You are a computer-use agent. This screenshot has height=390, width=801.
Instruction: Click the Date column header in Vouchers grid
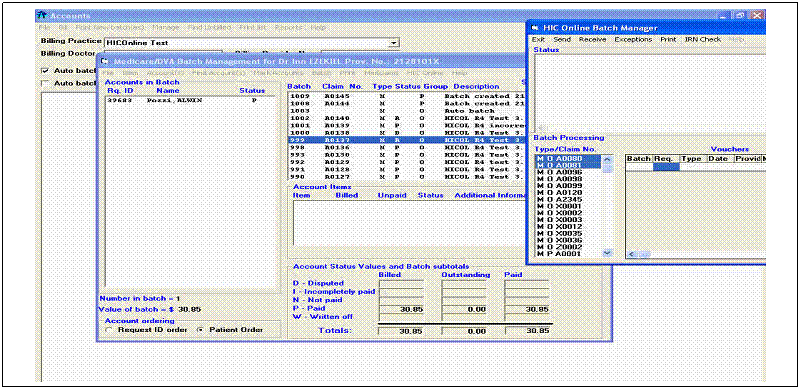tap(719, 159)
